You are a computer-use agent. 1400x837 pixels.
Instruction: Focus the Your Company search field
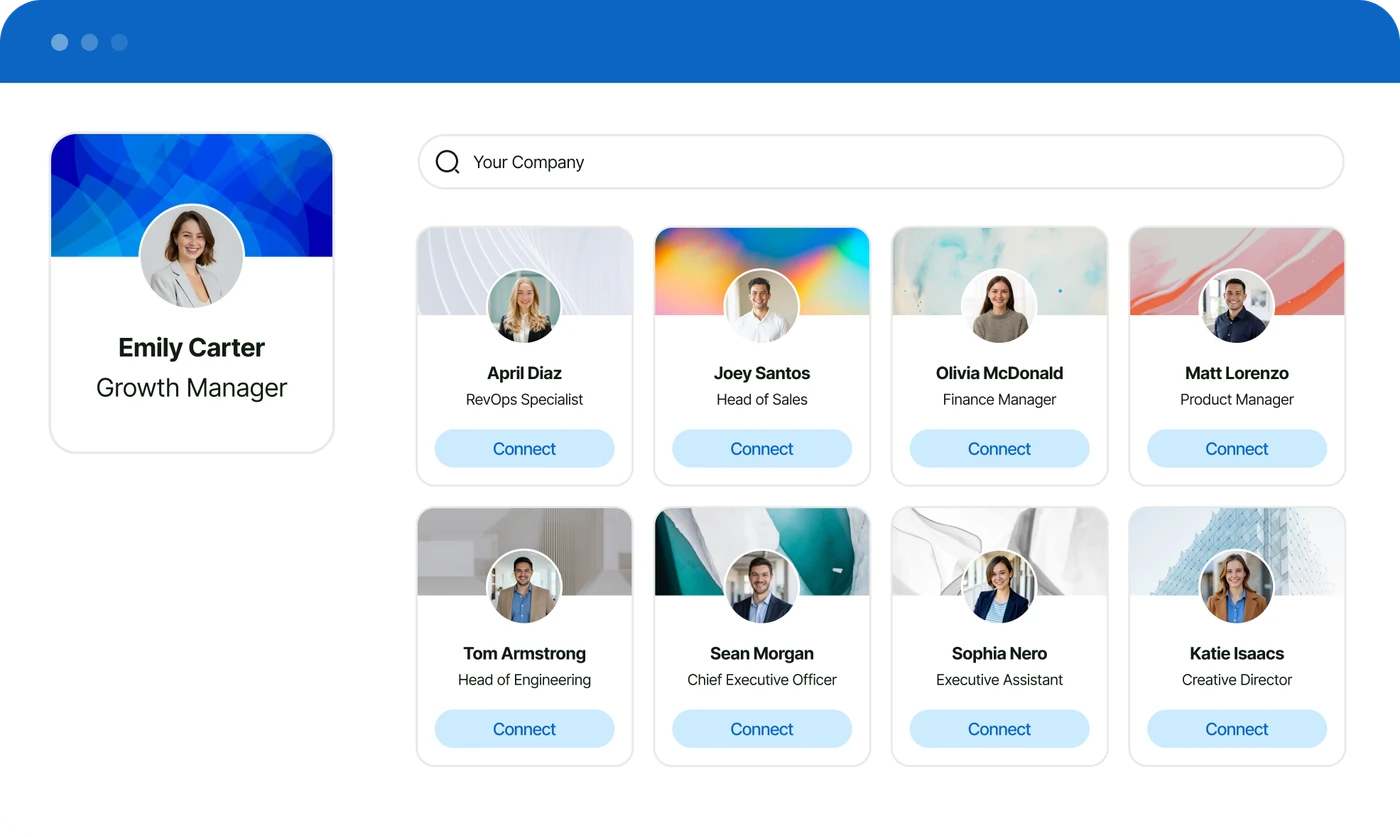tap(881, 162)
